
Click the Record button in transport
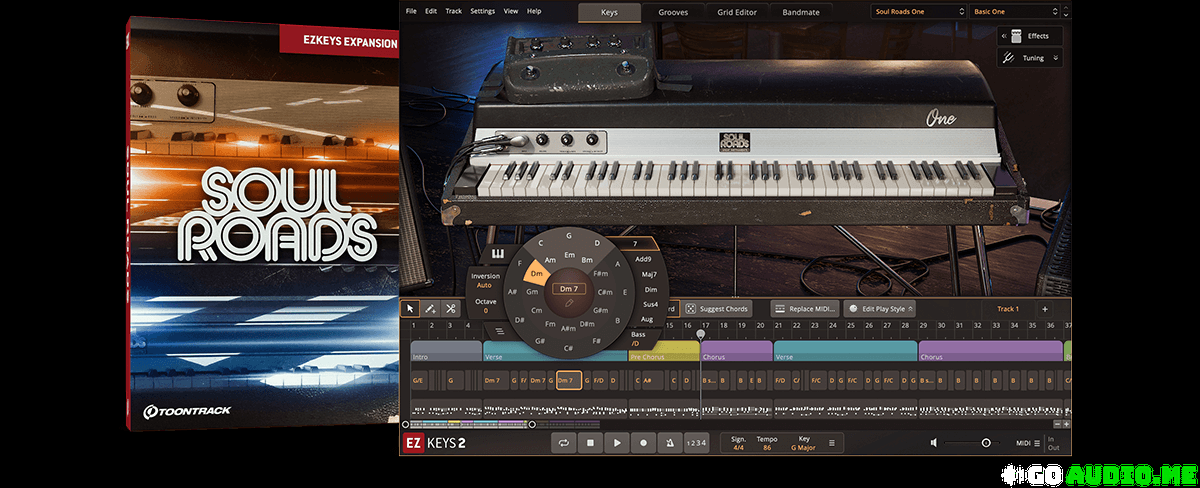pyautogui.click(x=643, y=443)
